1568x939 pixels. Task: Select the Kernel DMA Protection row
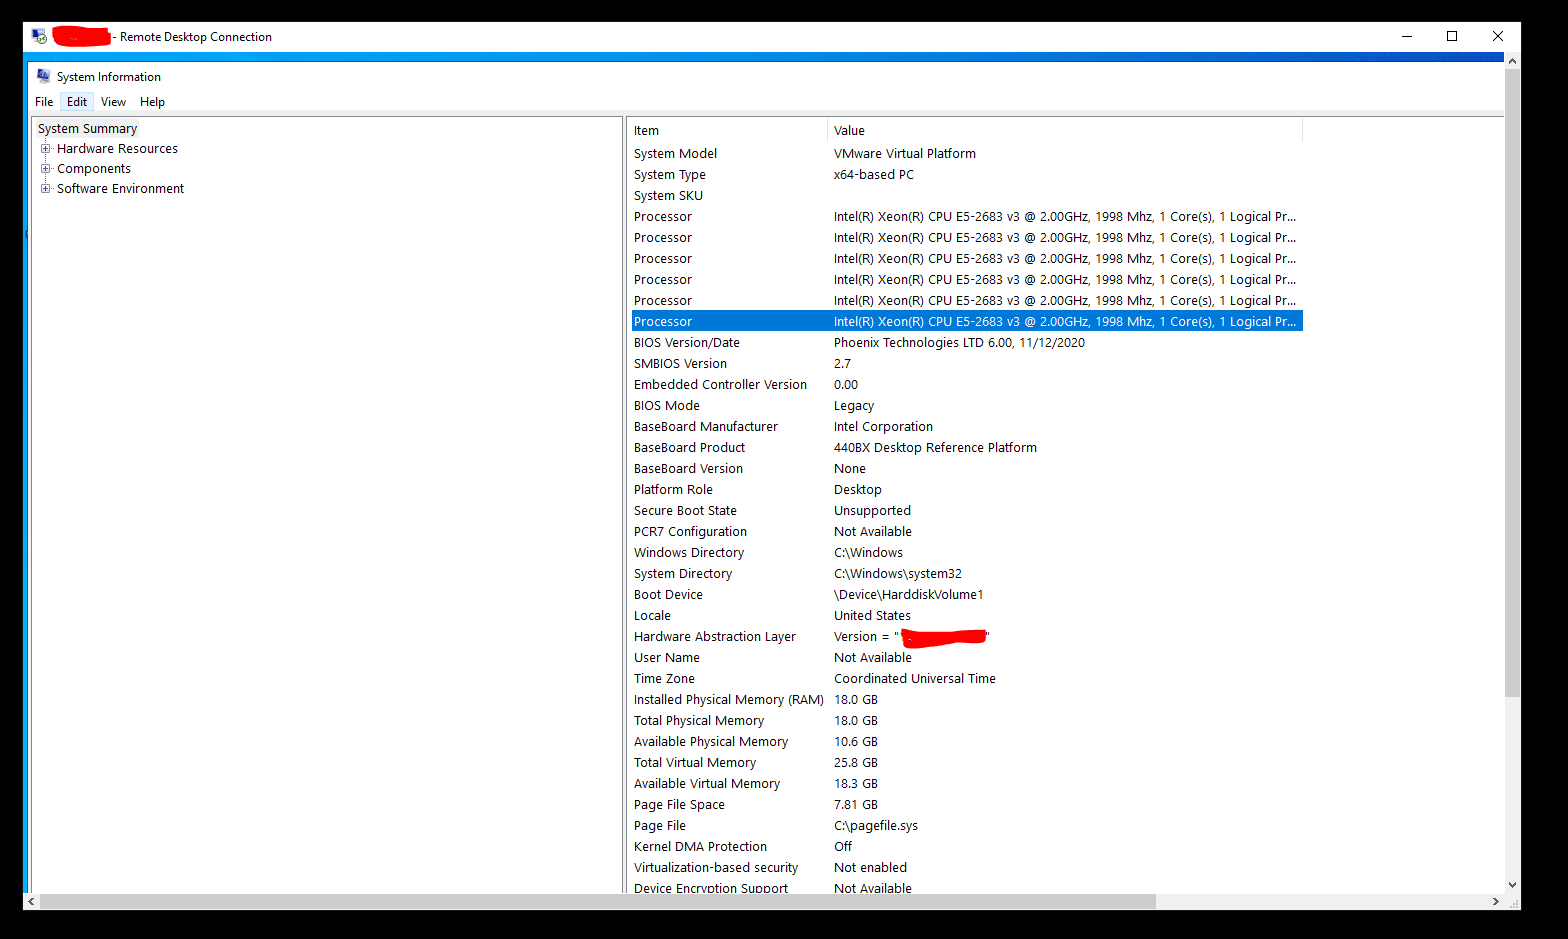[967, 847]
